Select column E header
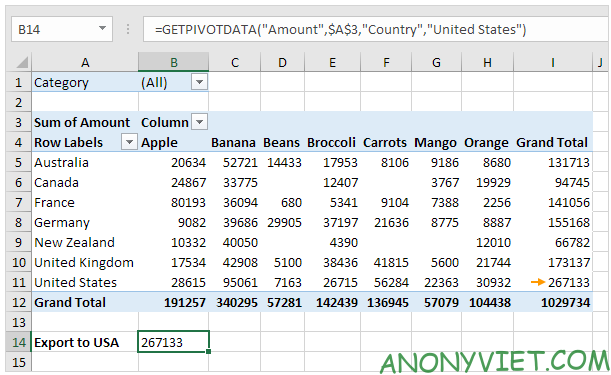Viewport: 611px width, 375px height. point(332,62)
